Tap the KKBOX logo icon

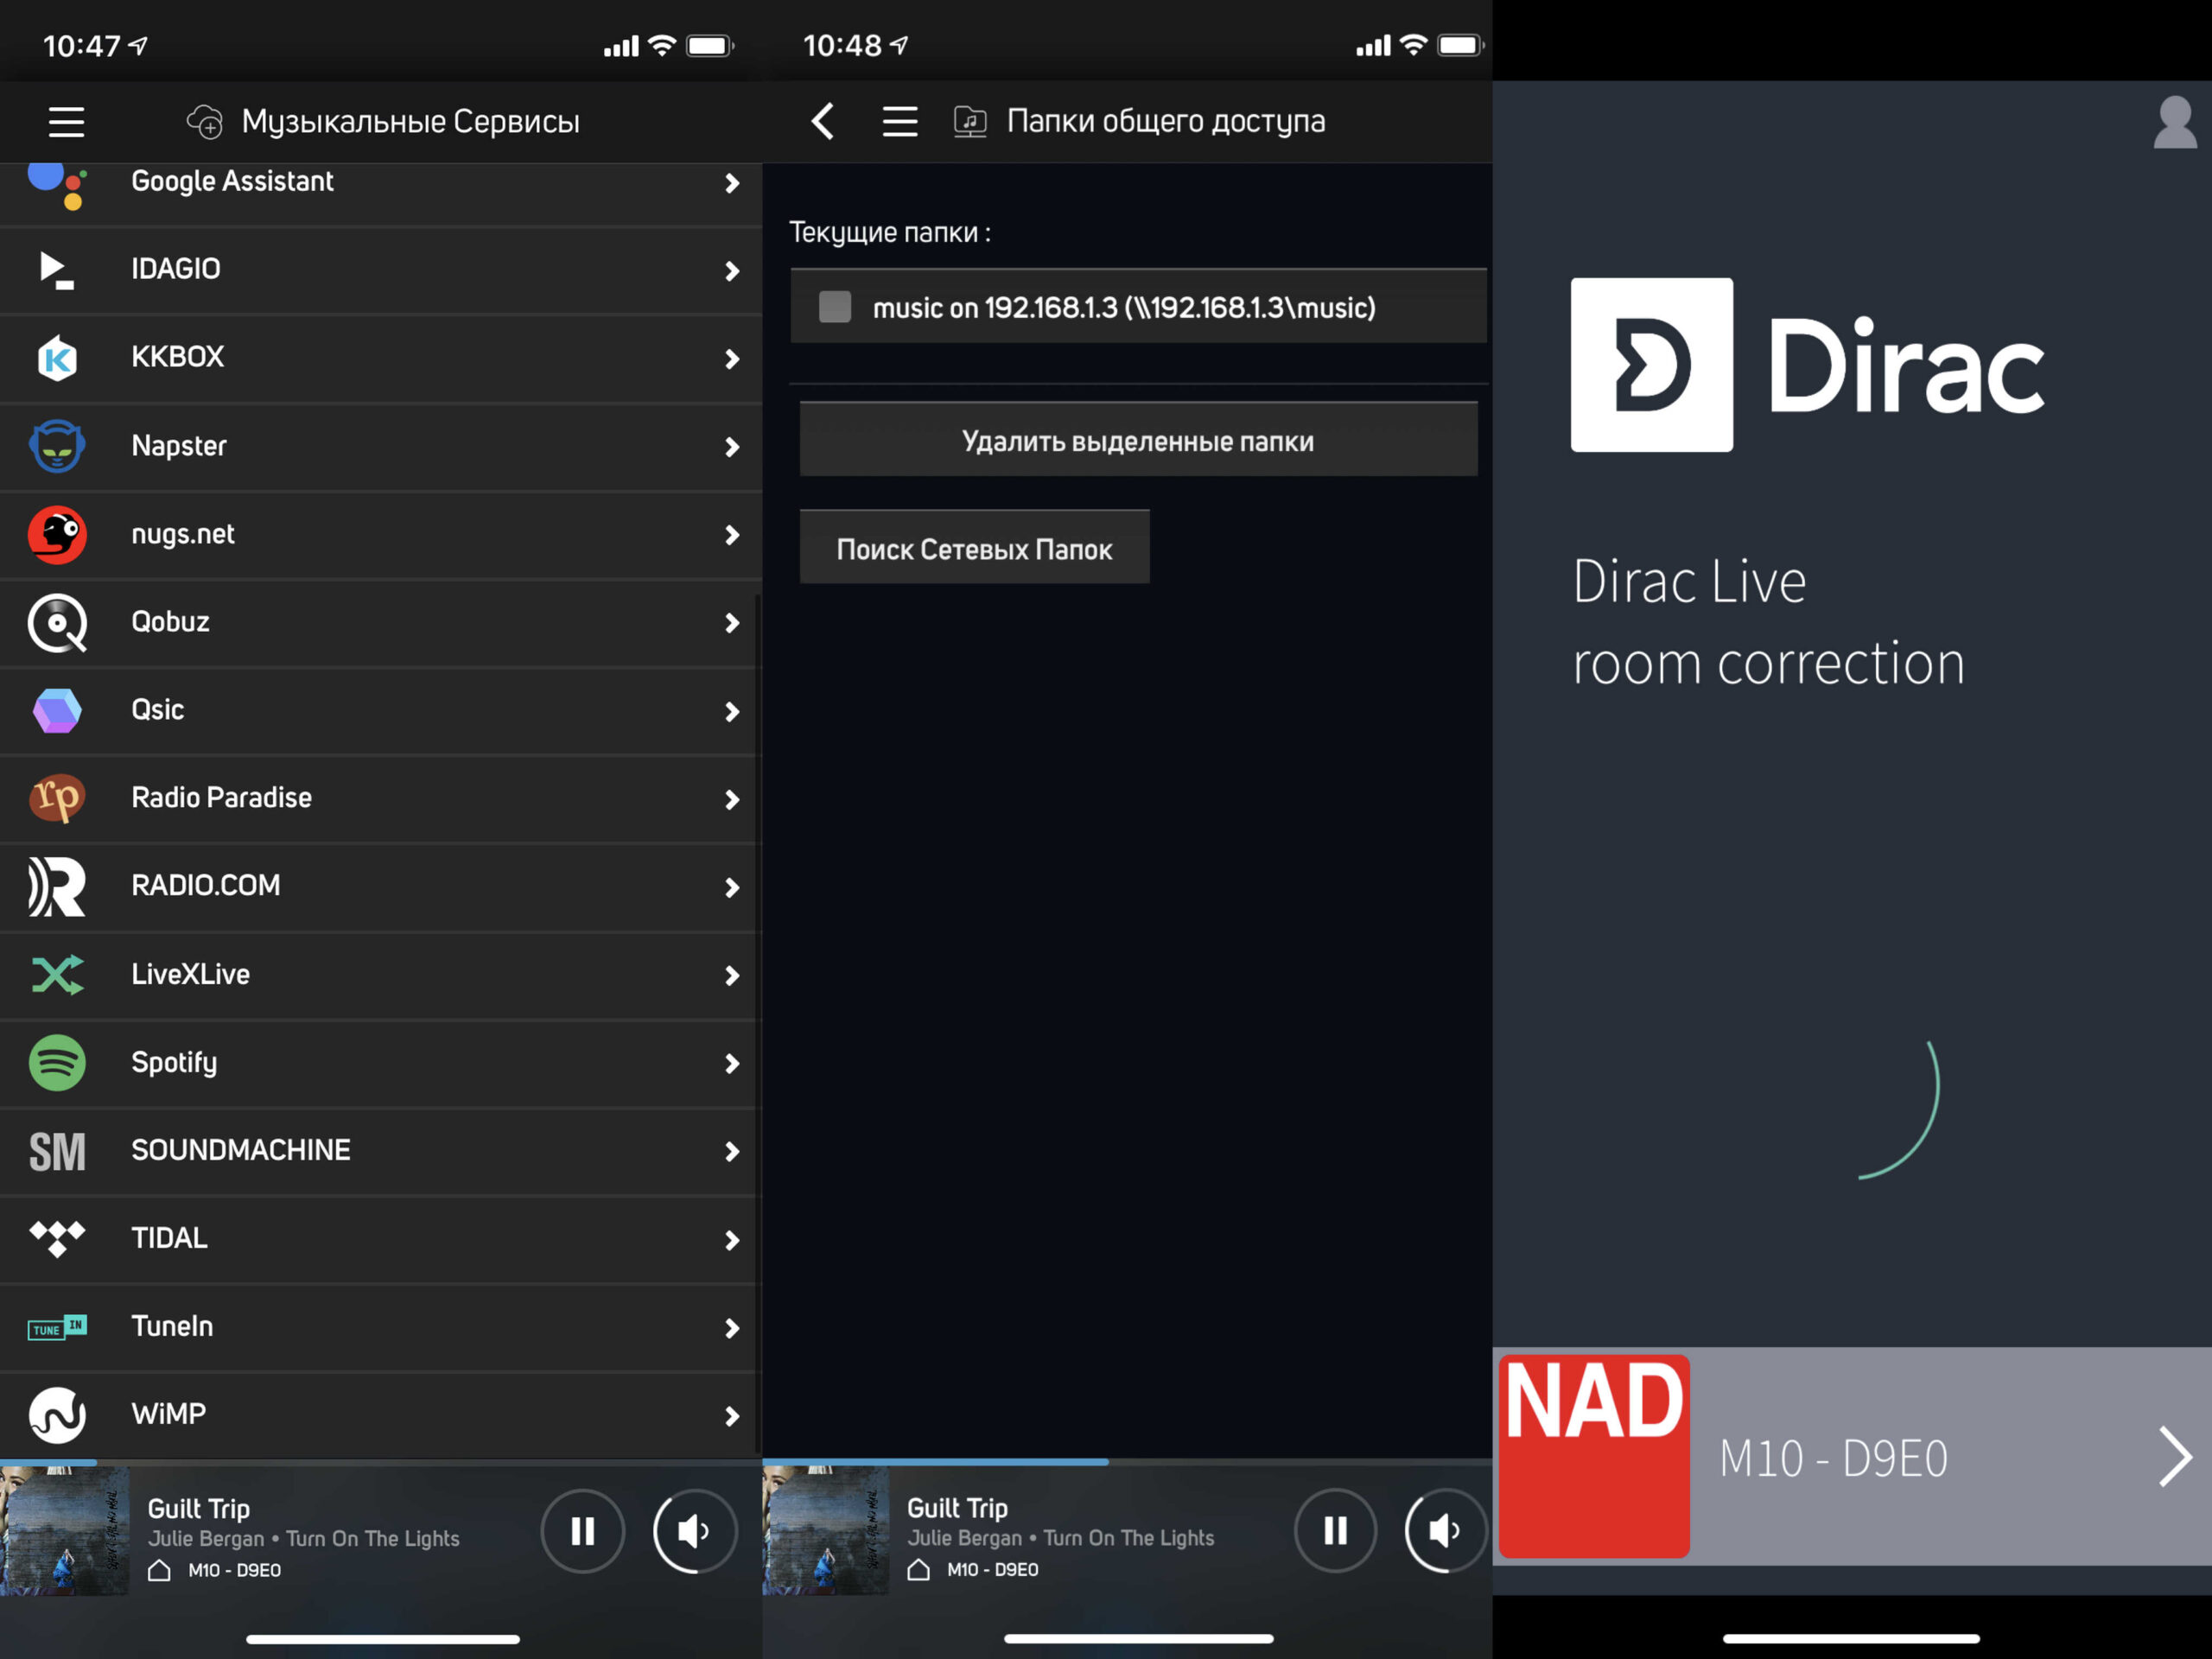coord(57,358)
